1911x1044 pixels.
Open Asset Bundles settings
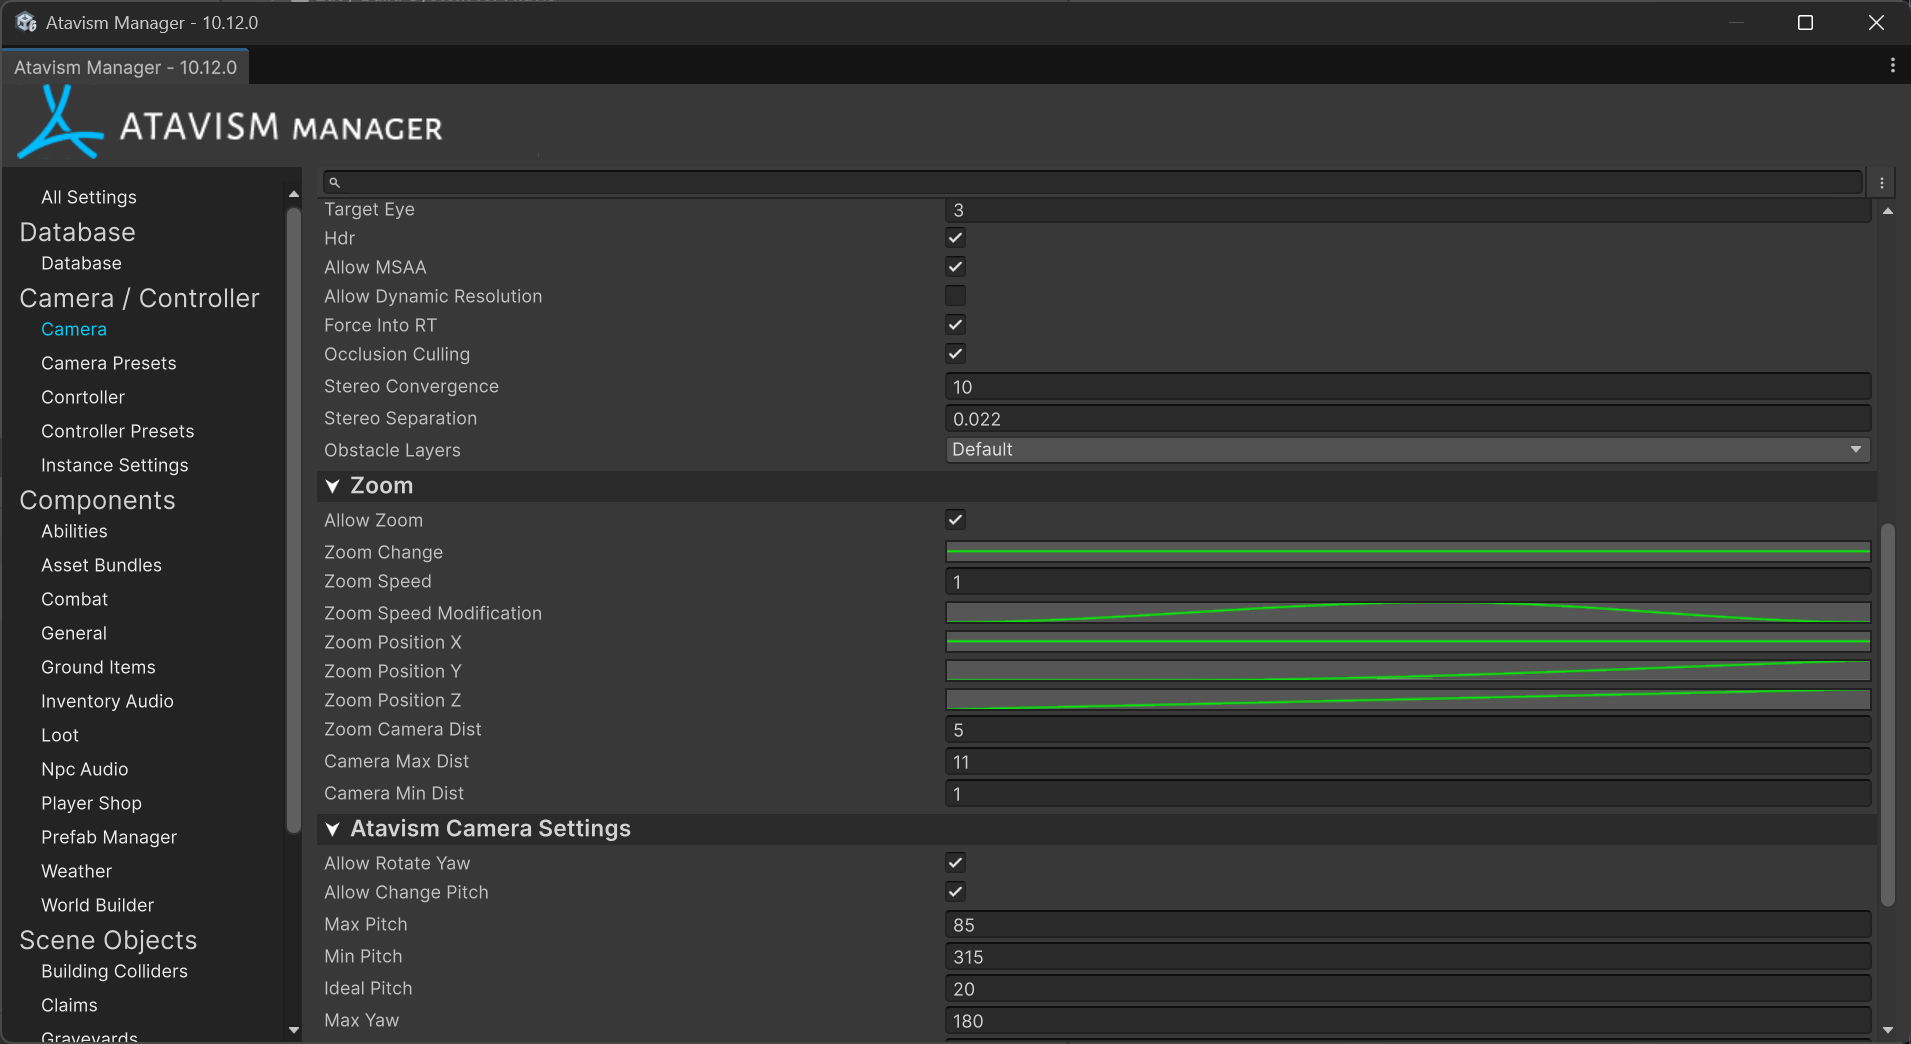[x=101, y=565]
